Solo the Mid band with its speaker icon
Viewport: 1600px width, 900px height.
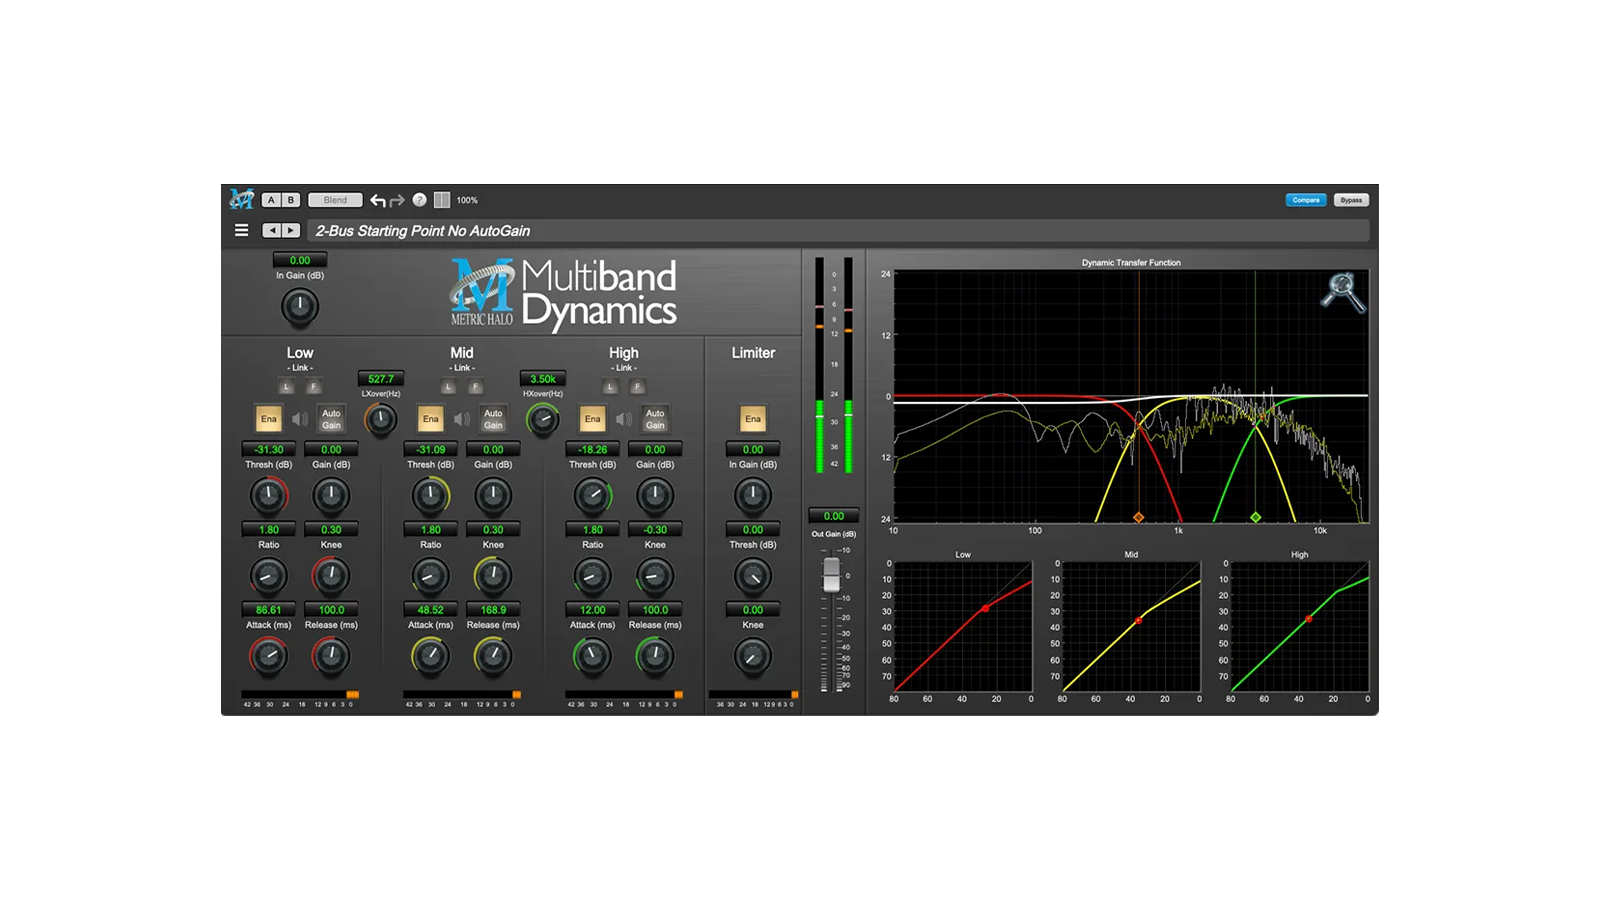coord(462,419)
